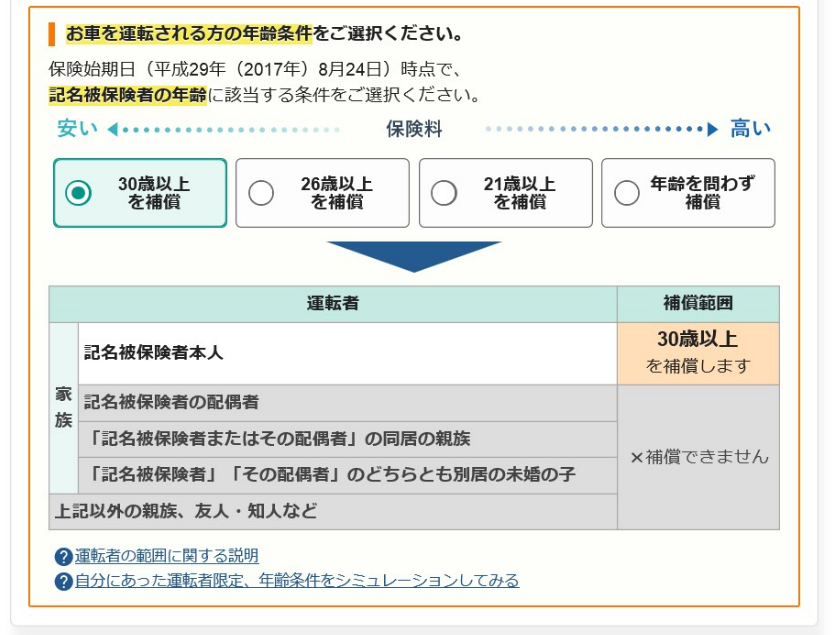Viewport: 833px width, 635px height.
Task: Click the large blue downward triangle
Action: point(414,256)
